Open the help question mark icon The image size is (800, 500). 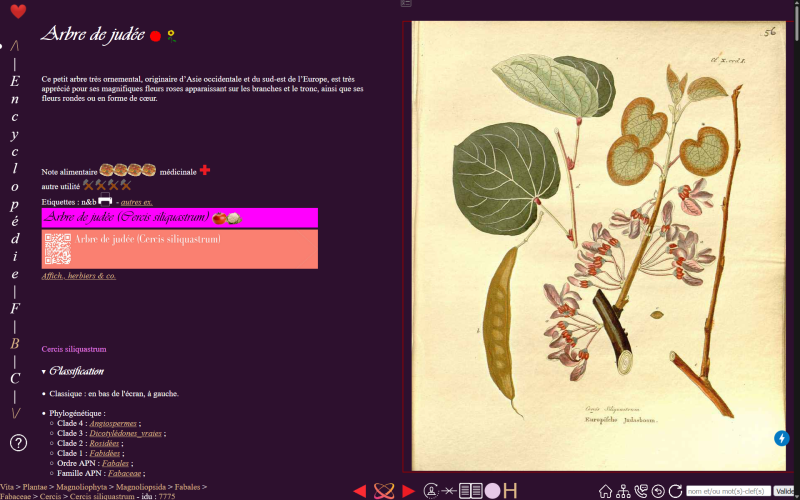tap(18, 443)
